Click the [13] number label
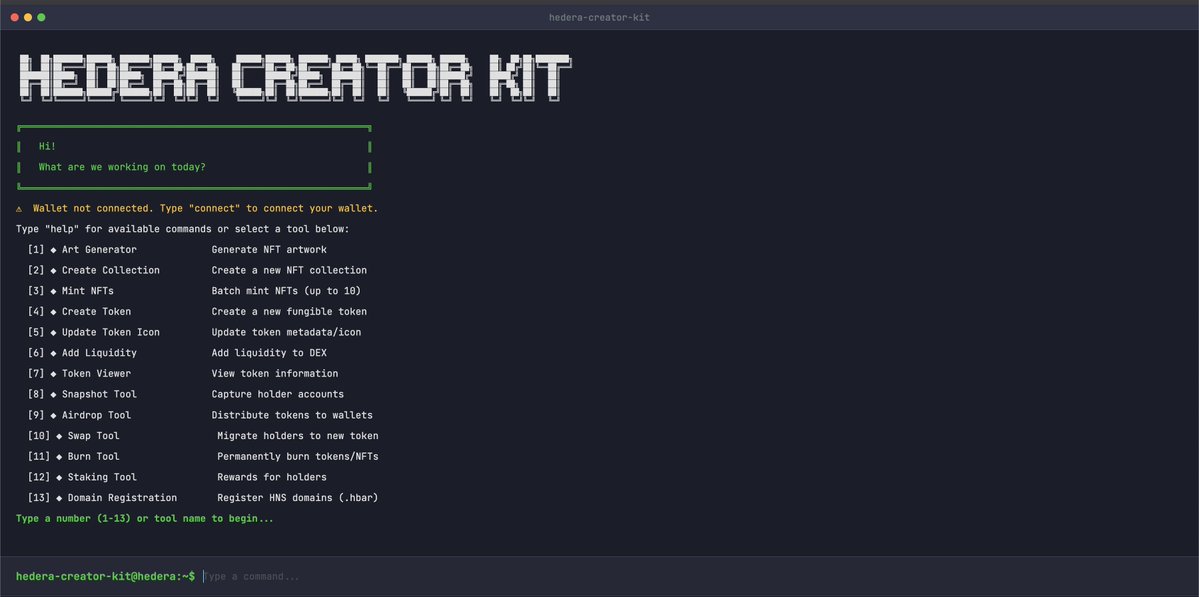 (x=39, y=498)
